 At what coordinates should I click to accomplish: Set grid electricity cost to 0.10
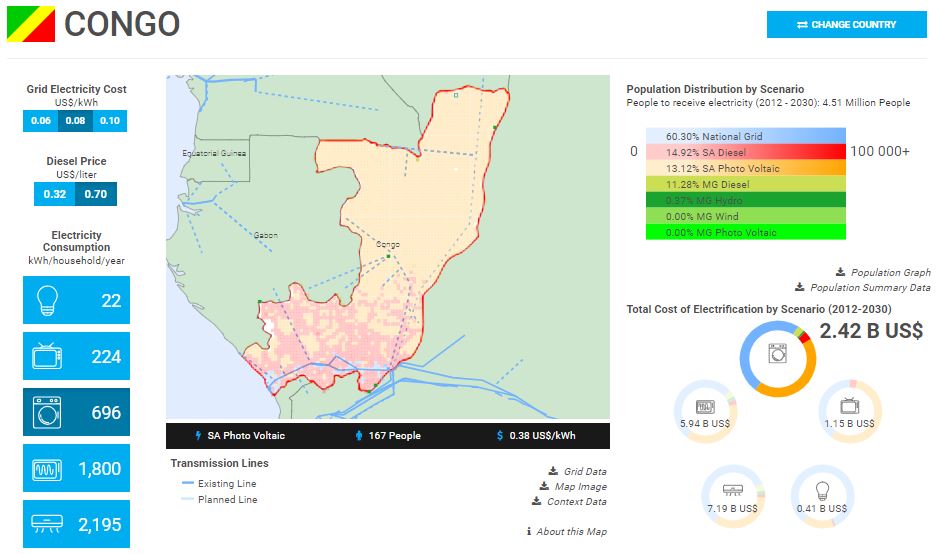pos(110,121)
